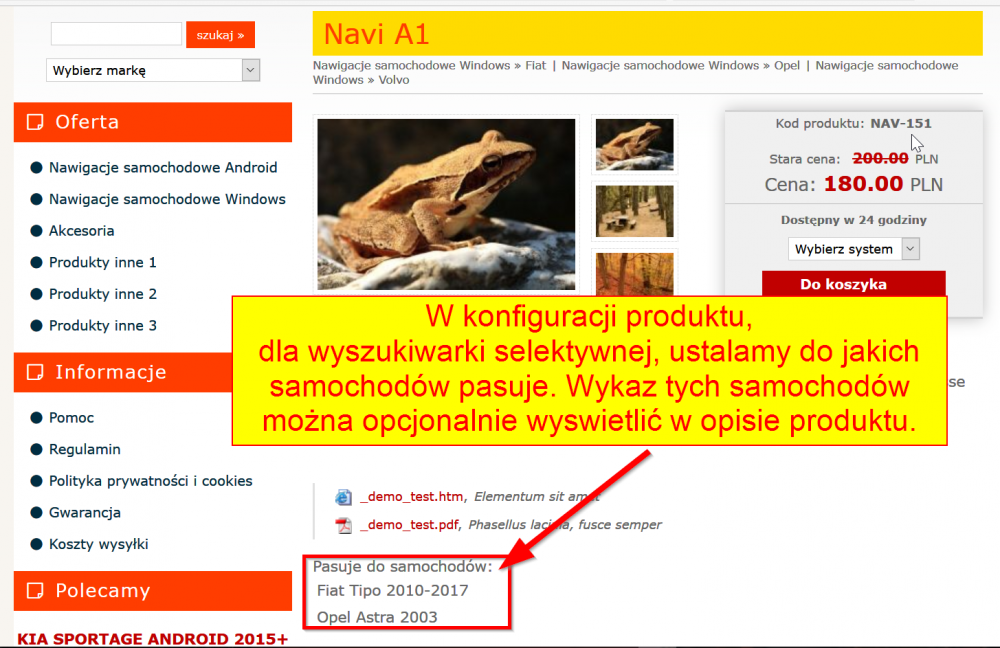1000x648 pixels.
Task: Open the _demo_test.htm link
Action: [412, 497]
